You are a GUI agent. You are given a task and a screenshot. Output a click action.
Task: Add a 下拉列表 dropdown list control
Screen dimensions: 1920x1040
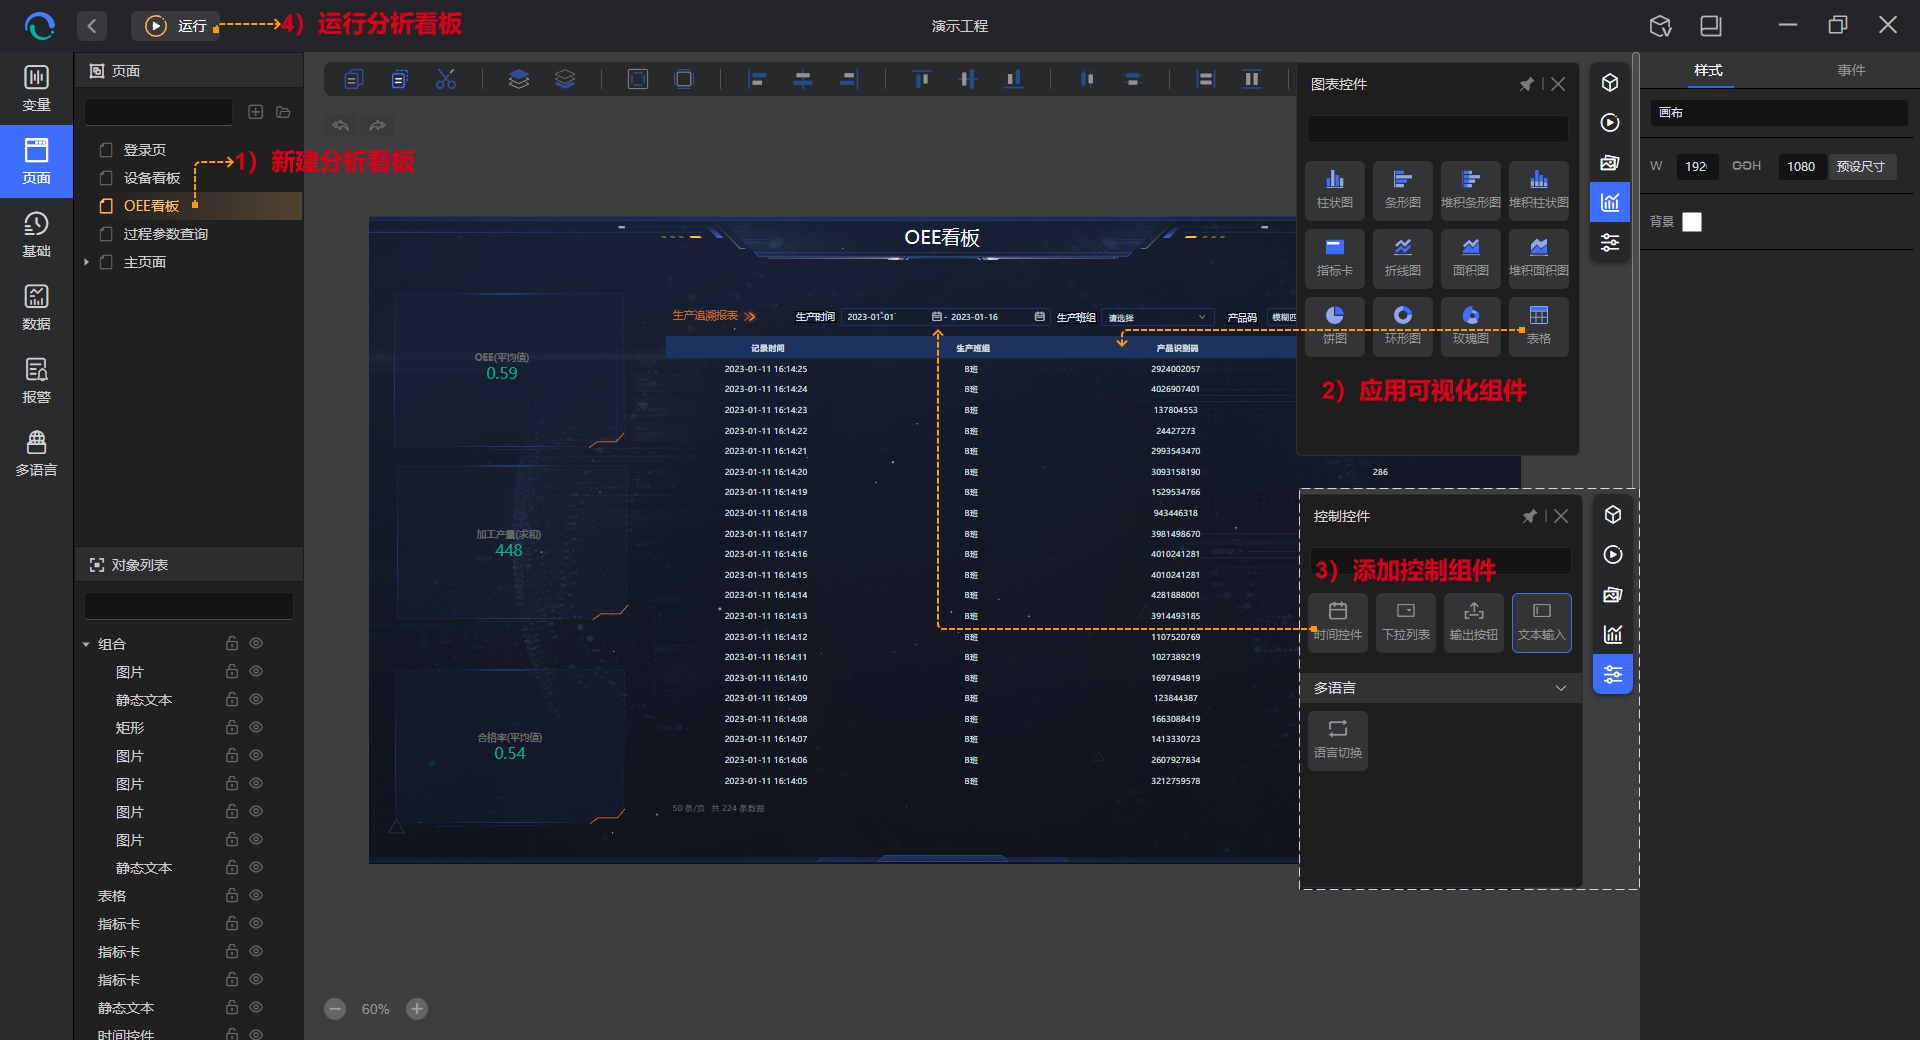tap(1406, 622)
